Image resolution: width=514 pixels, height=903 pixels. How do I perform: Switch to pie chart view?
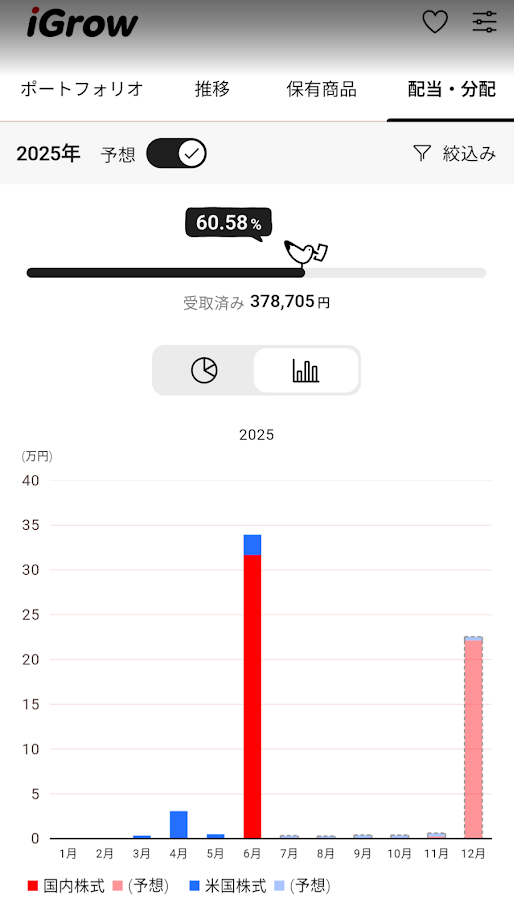[x=204, y=370]
